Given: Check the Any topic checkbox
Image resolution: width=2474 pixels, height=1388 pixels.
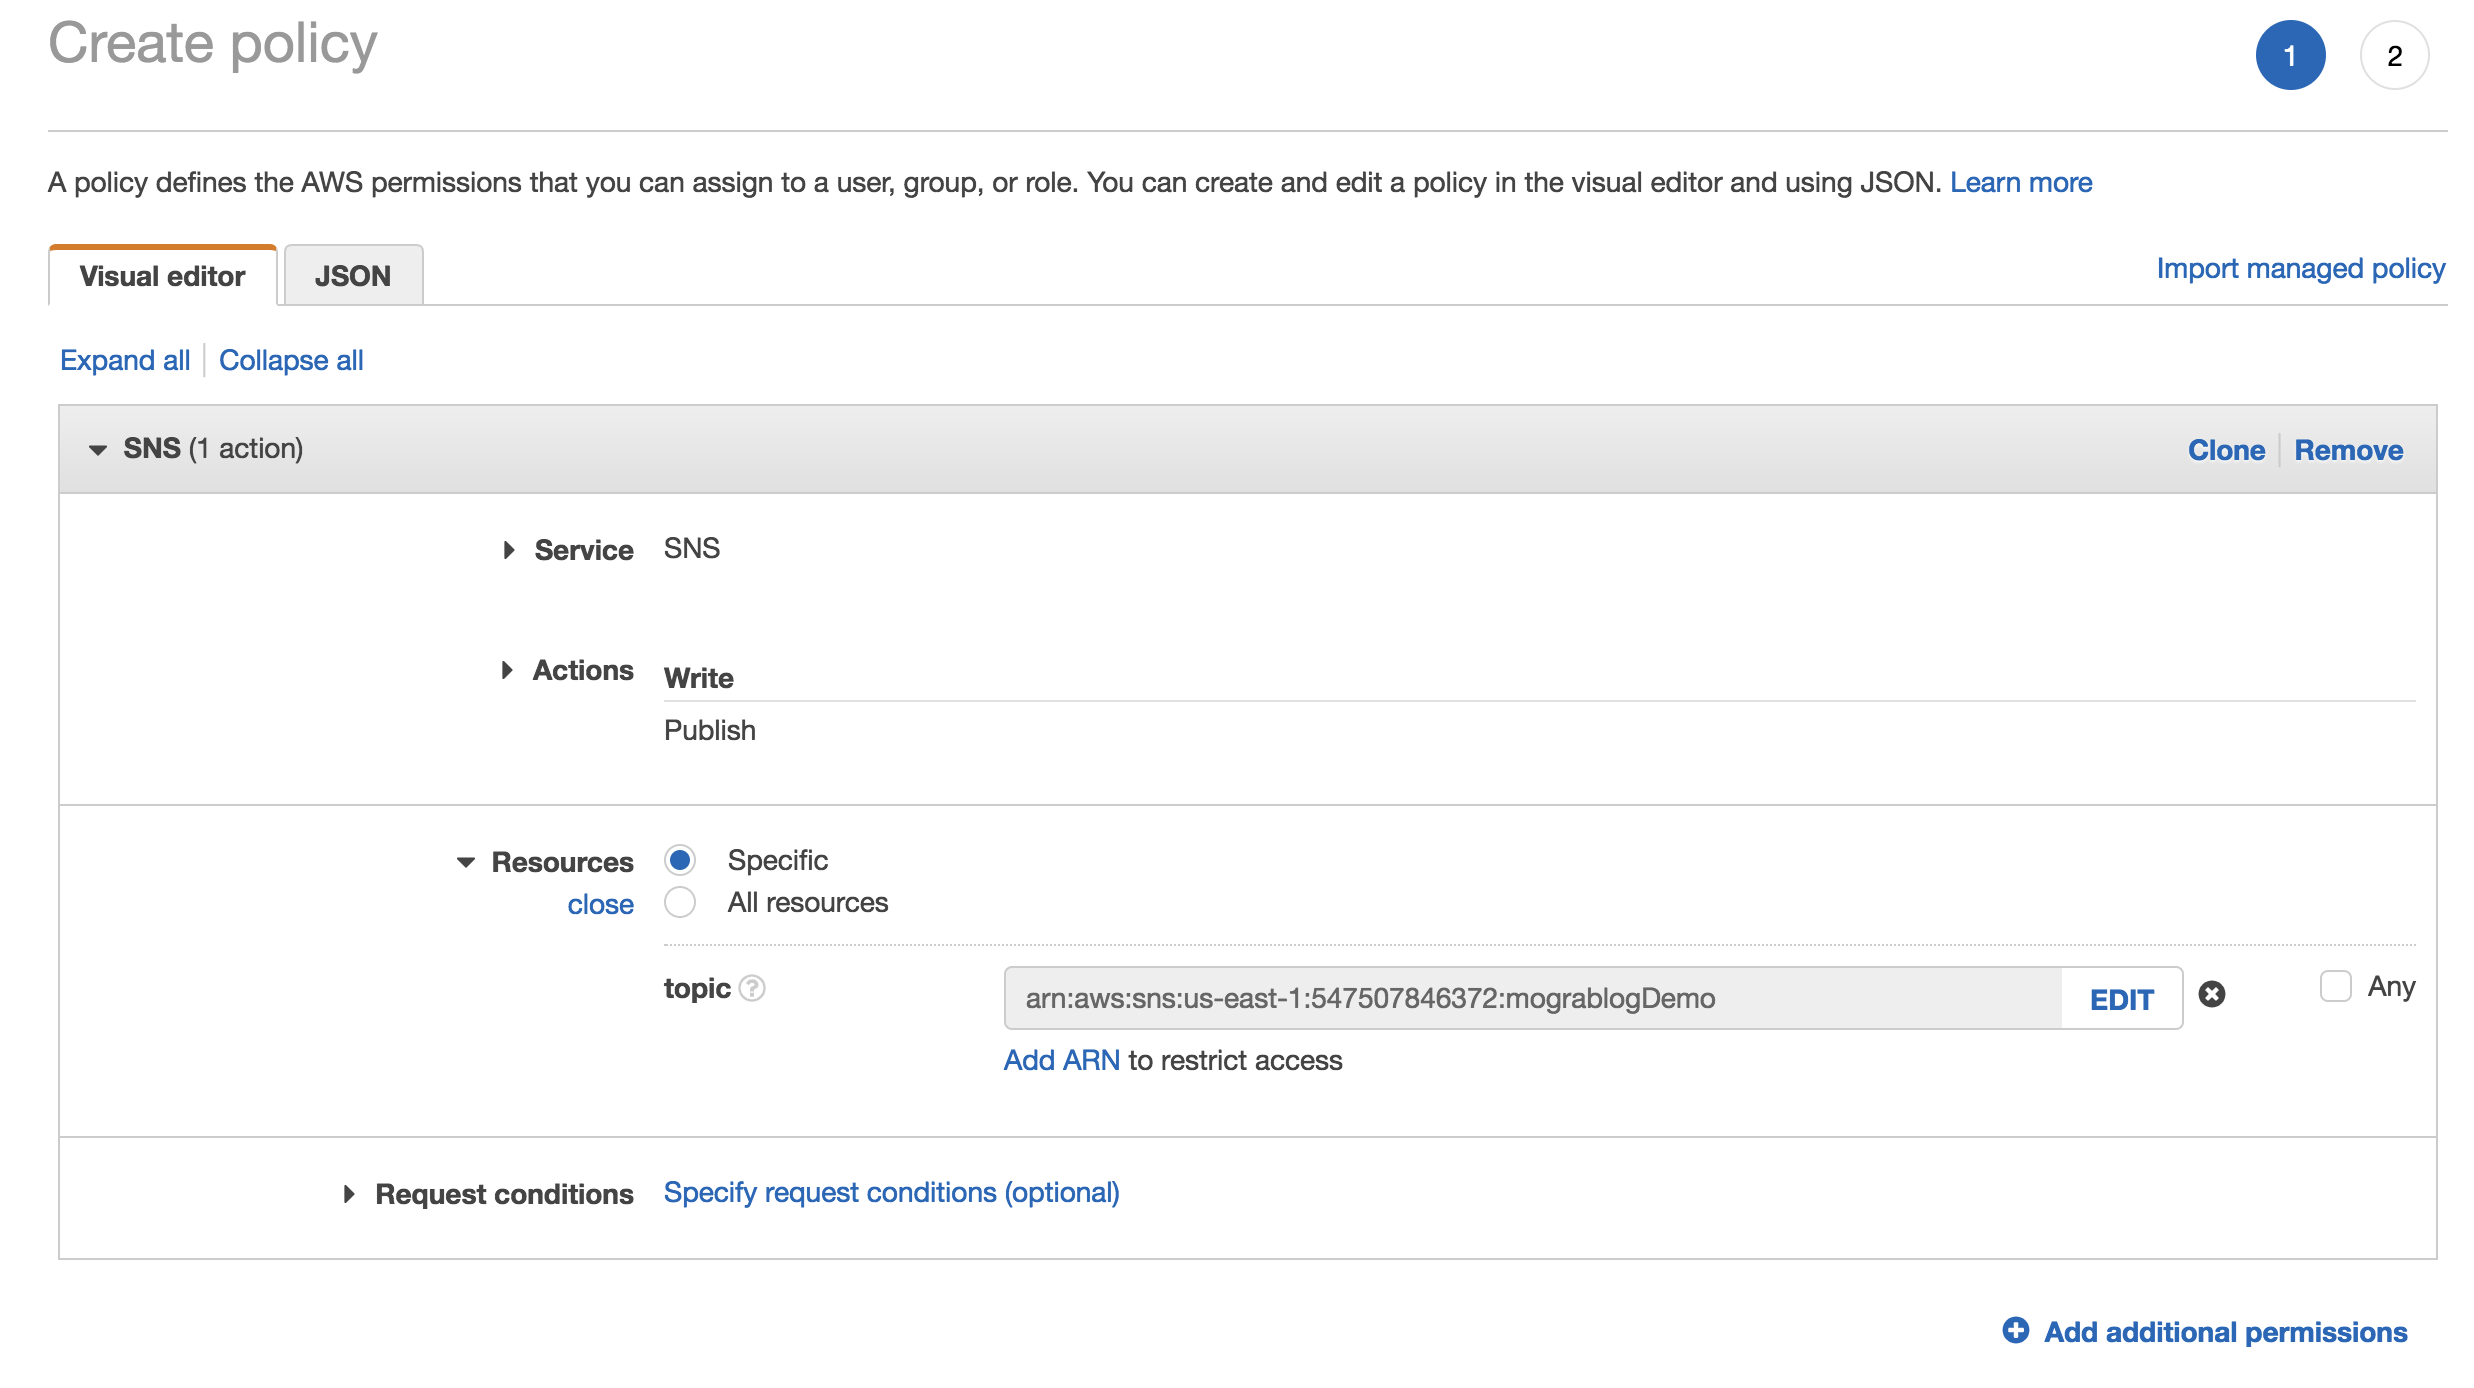Looking at the screenshot, I should click(x=2335, y=986).
